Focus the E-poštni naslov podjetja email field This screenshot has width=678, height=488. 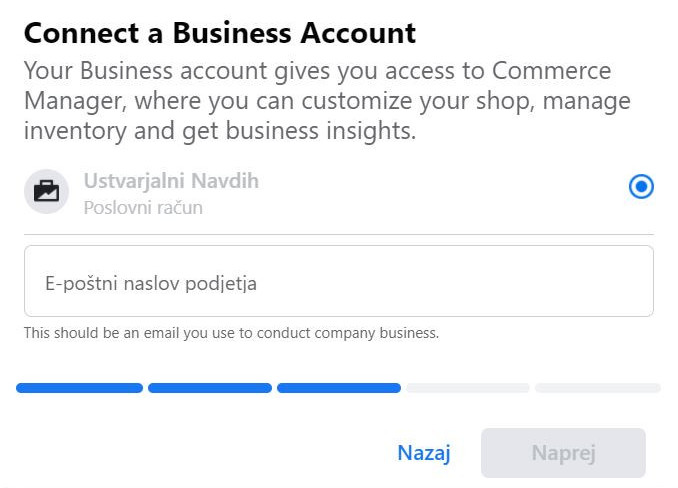pyautogui.click(x=339, y=281)
